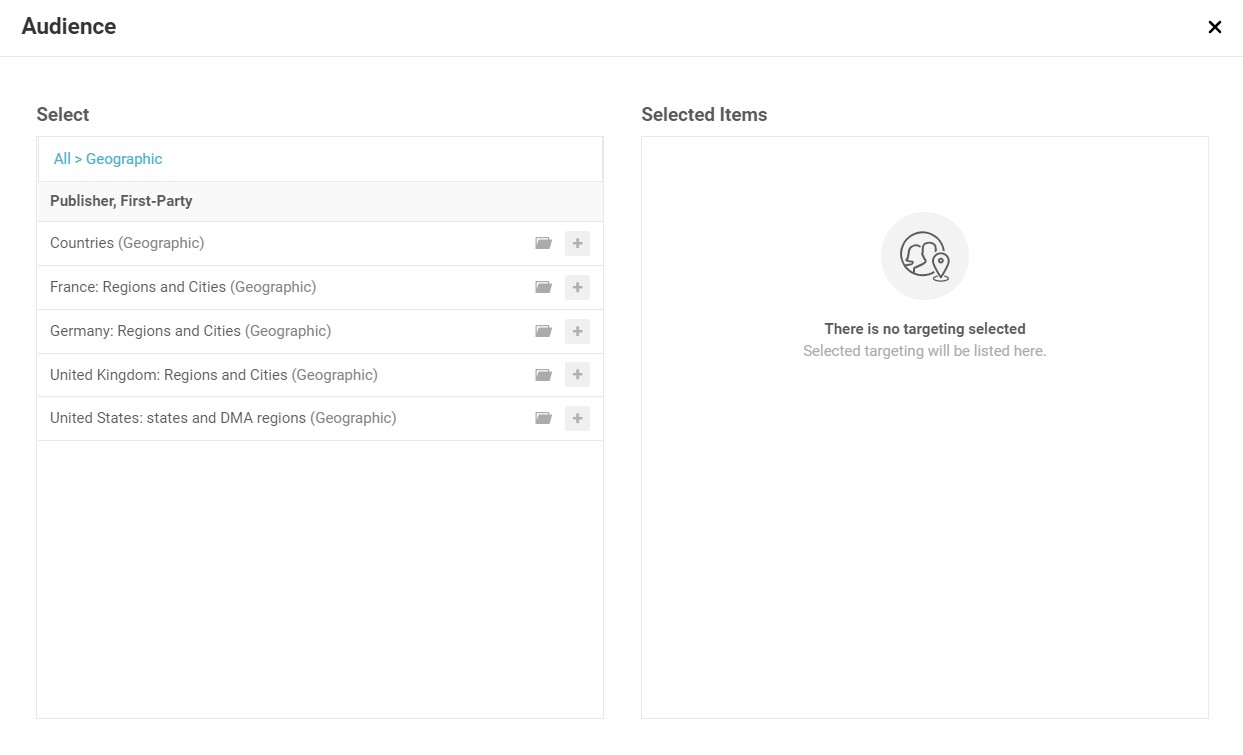
Task: Add United States DMA regions via plus icon
Action: tap(577, 418)
